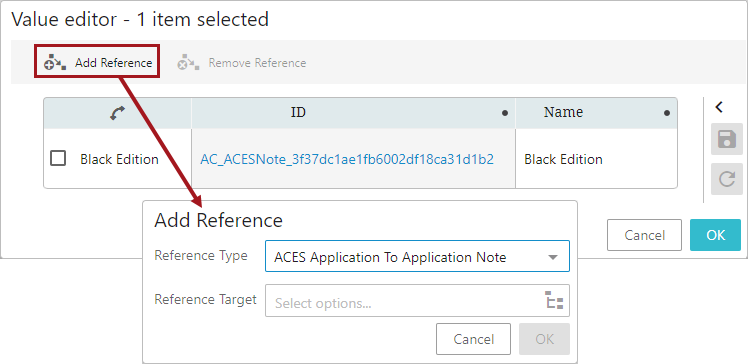748x364 pixels.
Task: Click greyed OK in Add Reference dialog
Action: (544, 339)
